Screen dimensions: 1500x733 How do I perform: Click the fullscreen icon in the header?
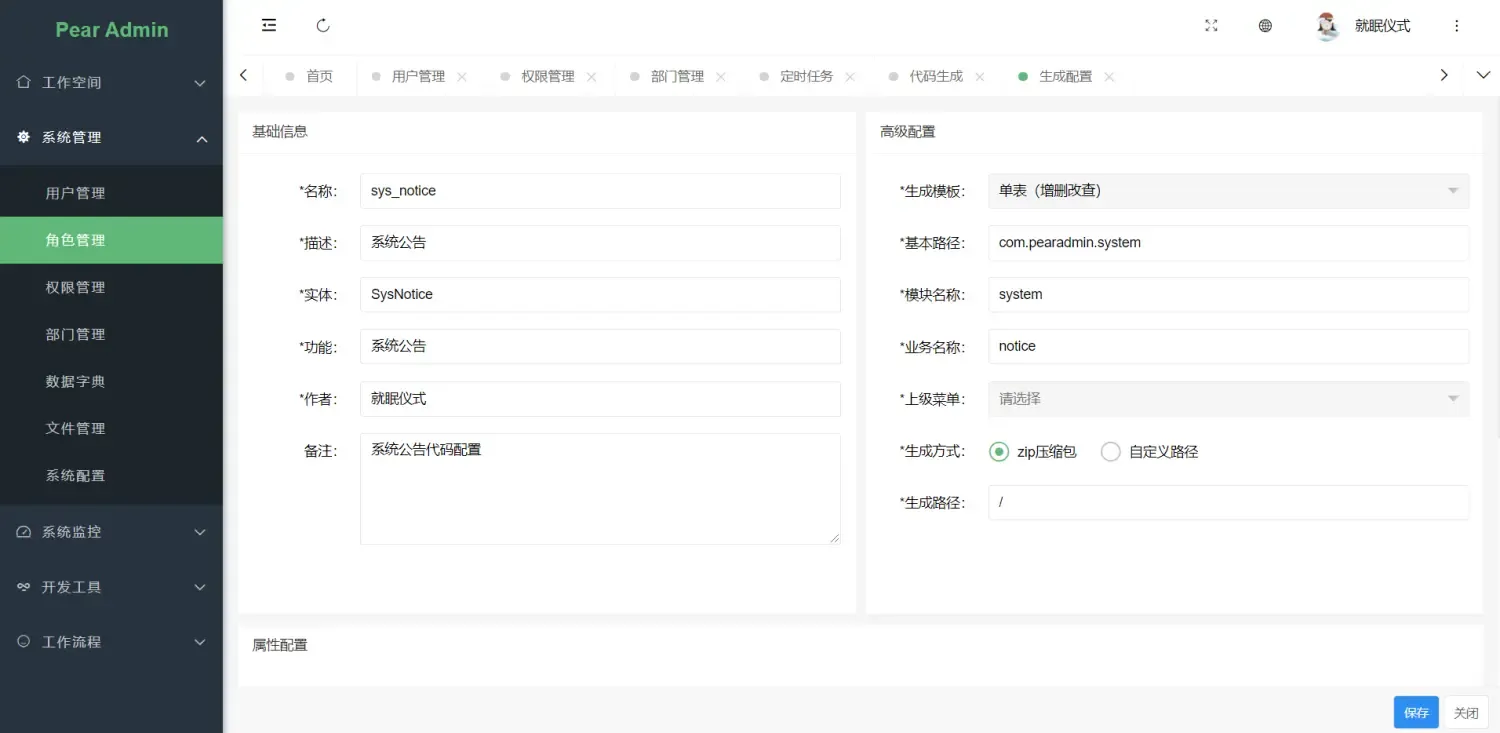tap(1211, 25)
